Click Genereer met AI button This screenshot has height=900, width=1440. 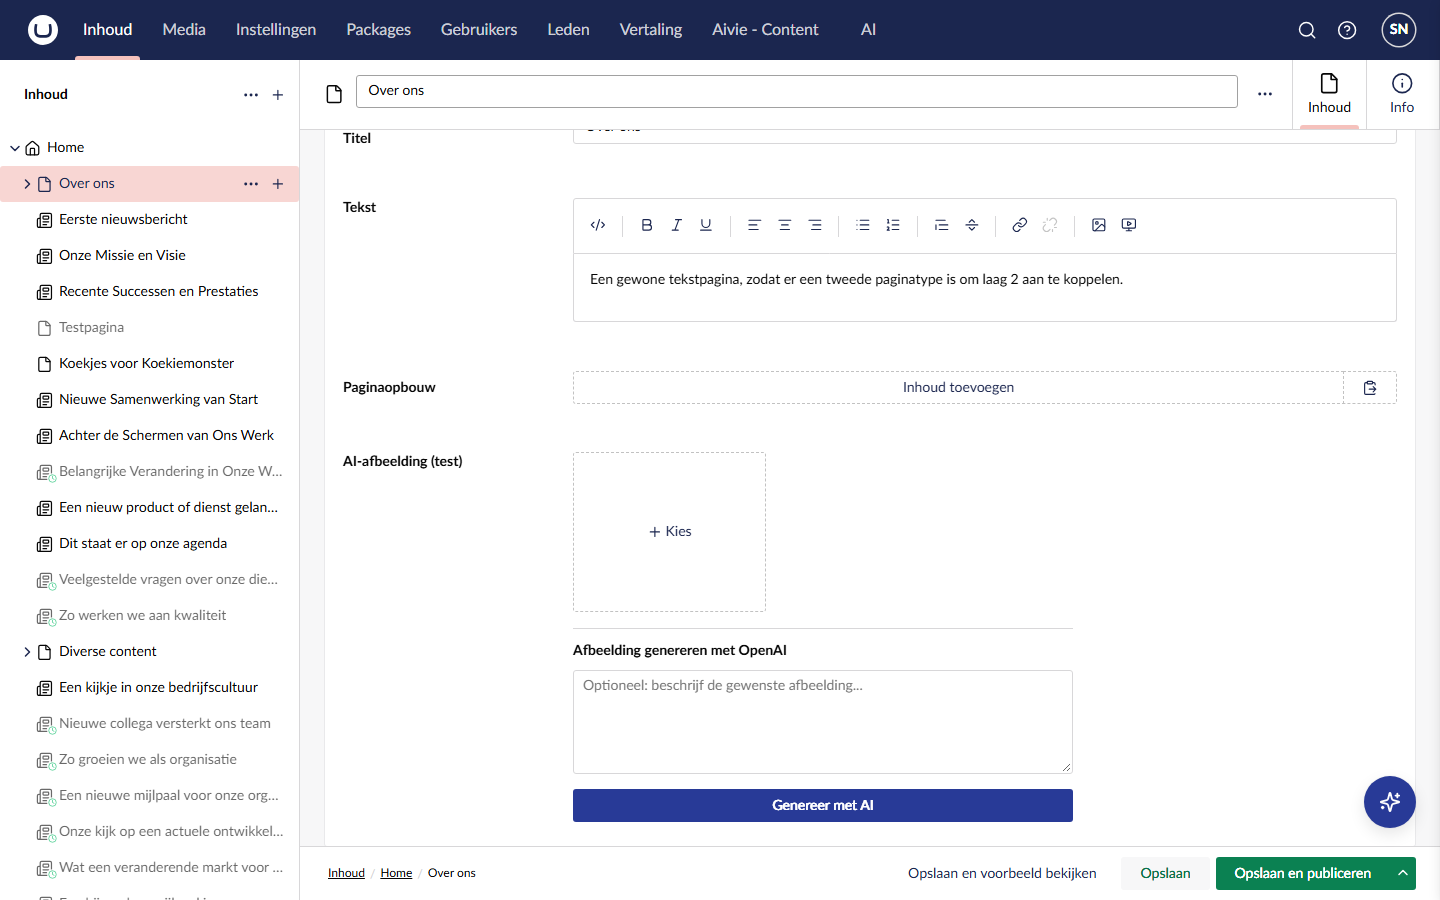[x=823, y=806]
